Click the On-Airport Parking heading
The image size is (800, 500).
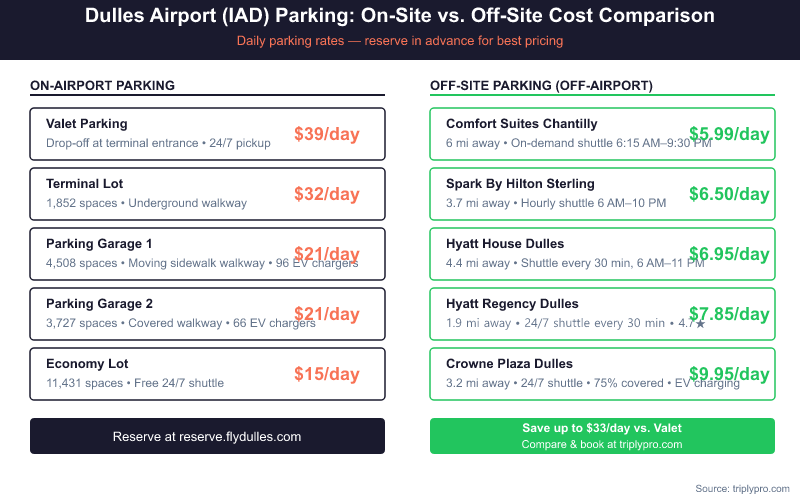click(x=103, y=86)
